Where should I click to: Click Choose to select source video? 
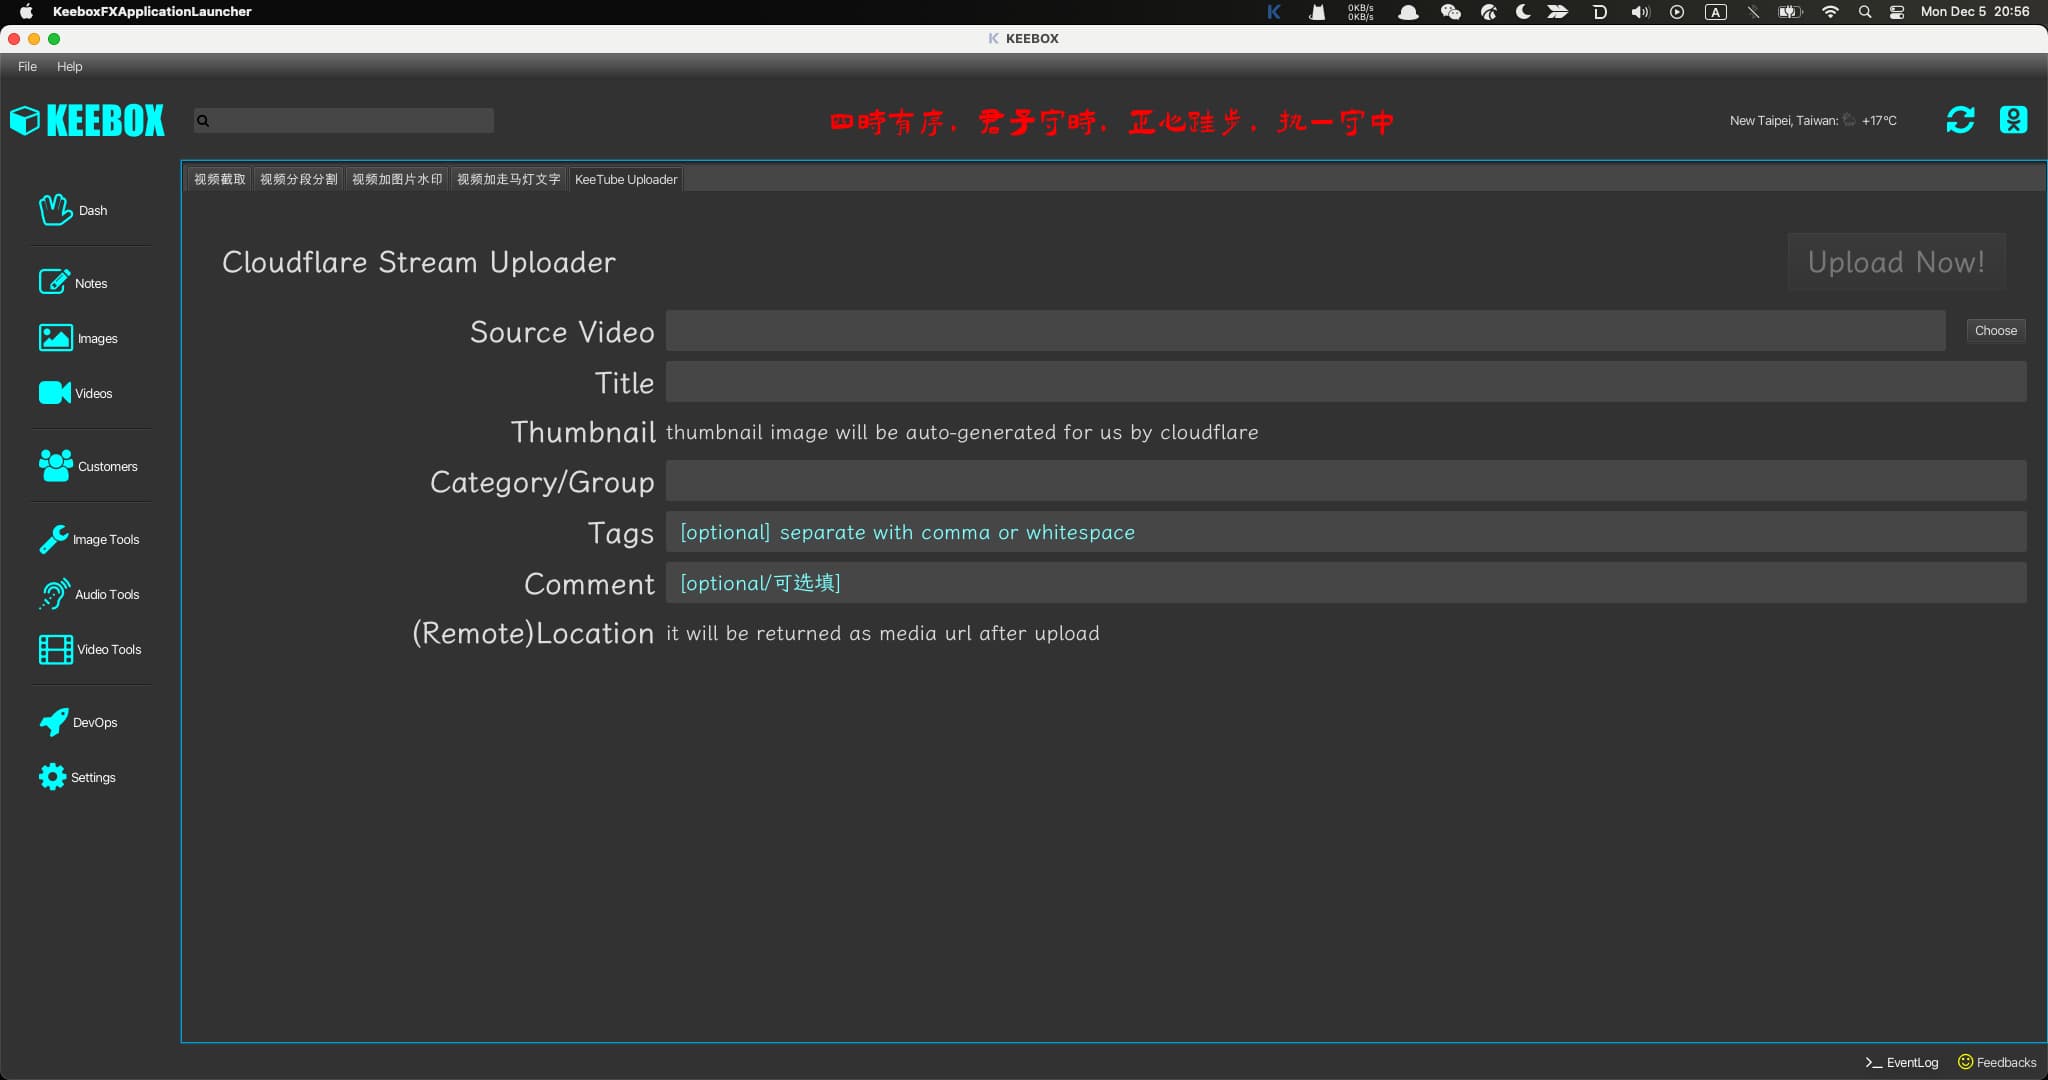(1995, 330)
